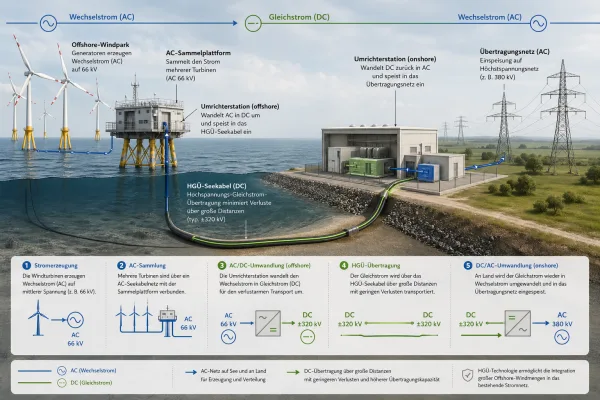Click the shield checkmark icon in the legend
This screenshot has height=400, width=600.
click(x=467, y=375)
